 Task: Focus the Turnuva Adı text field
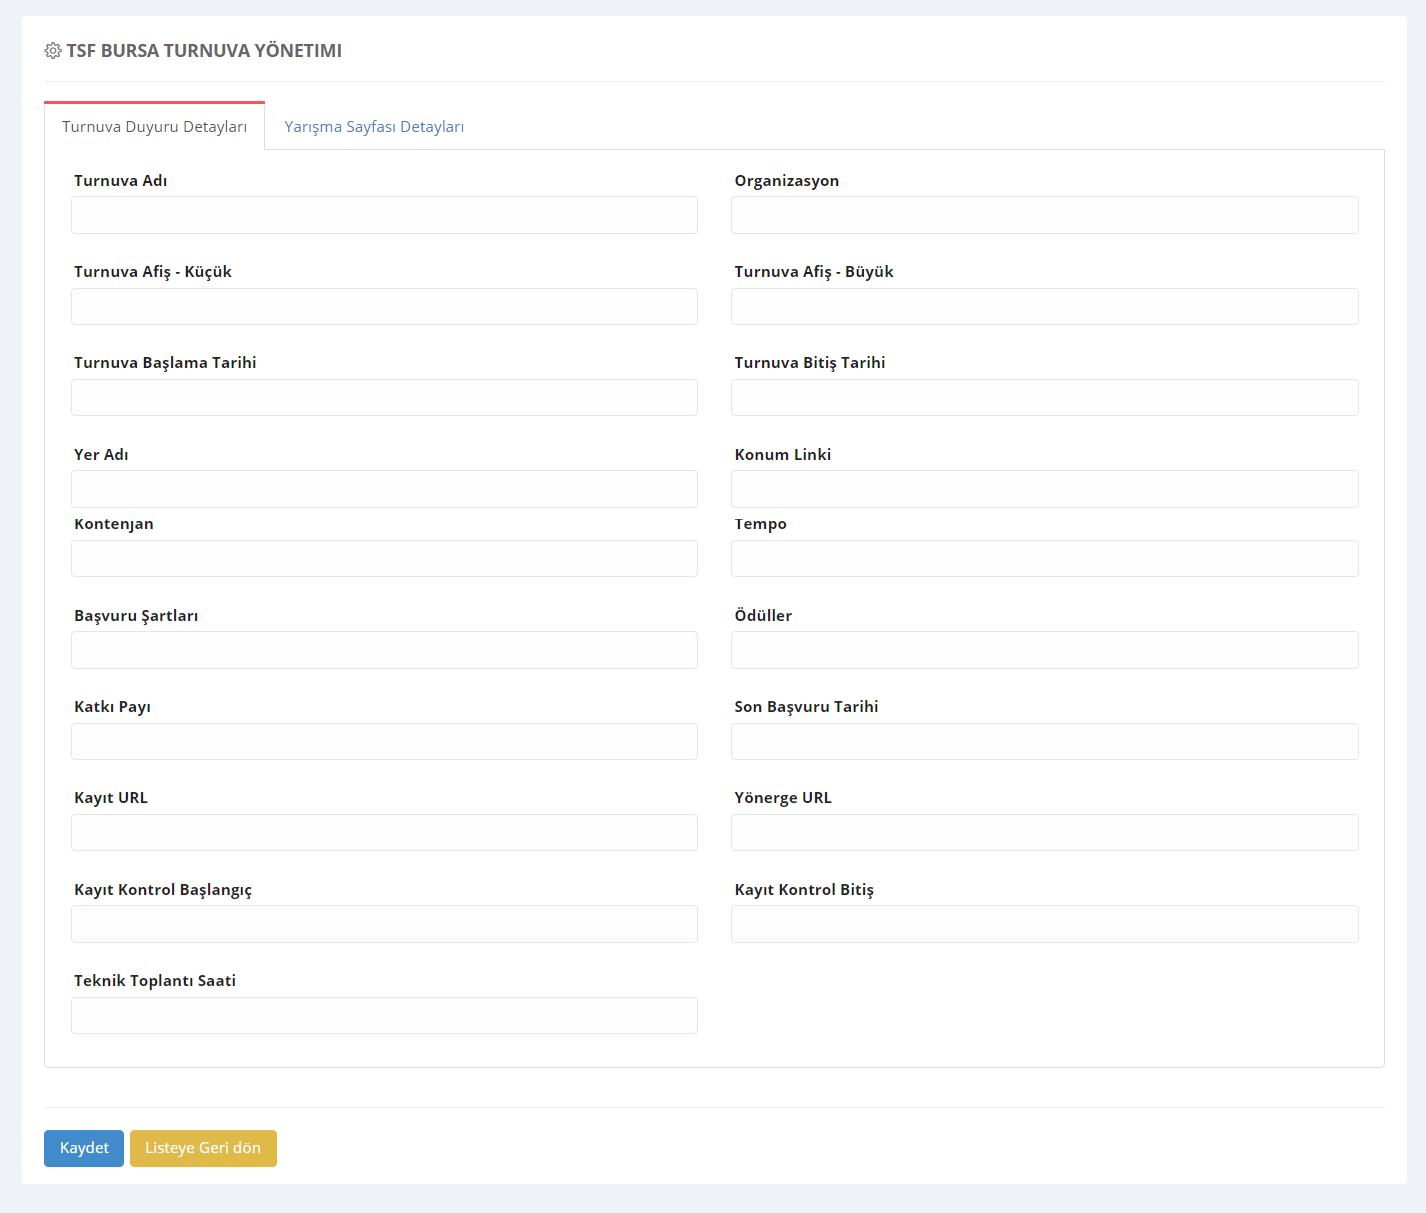pyautogui.click(x=384, y=215)
